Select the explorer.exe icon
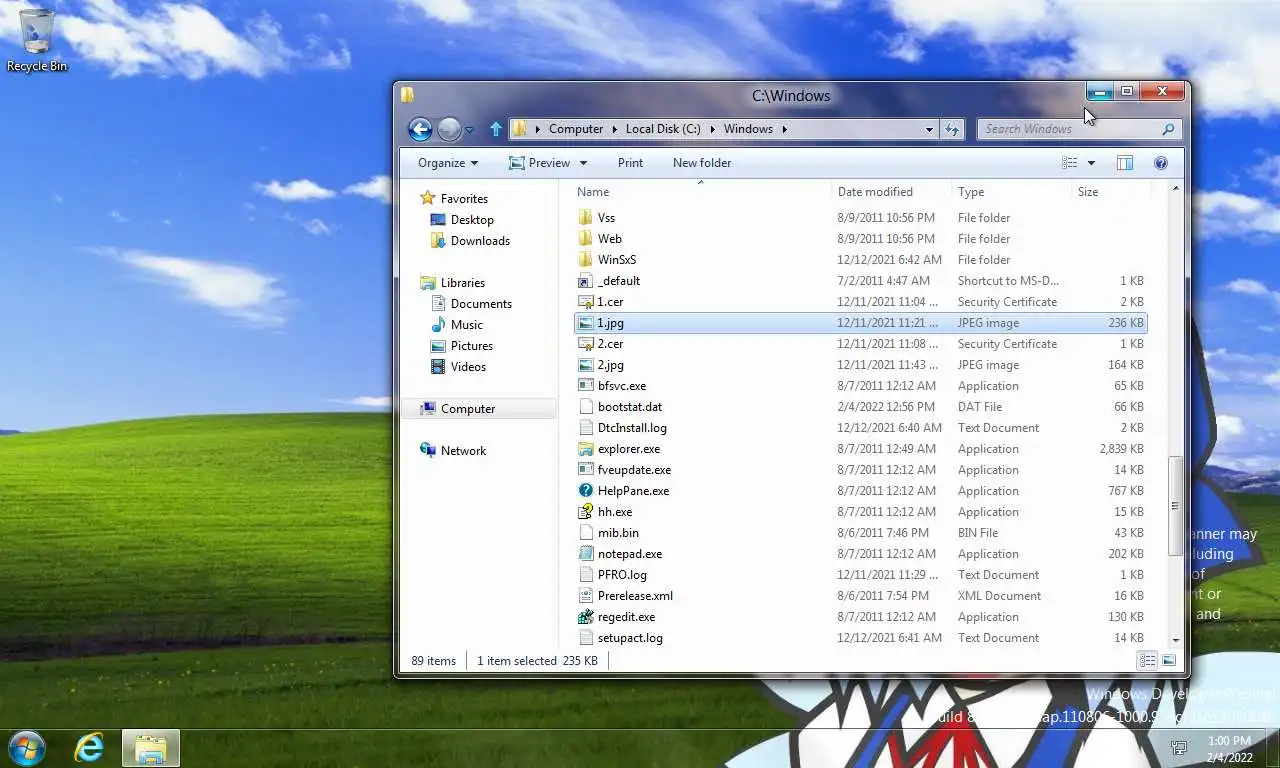The height and width of the screenshot is (768, 1280). [586, 449]
